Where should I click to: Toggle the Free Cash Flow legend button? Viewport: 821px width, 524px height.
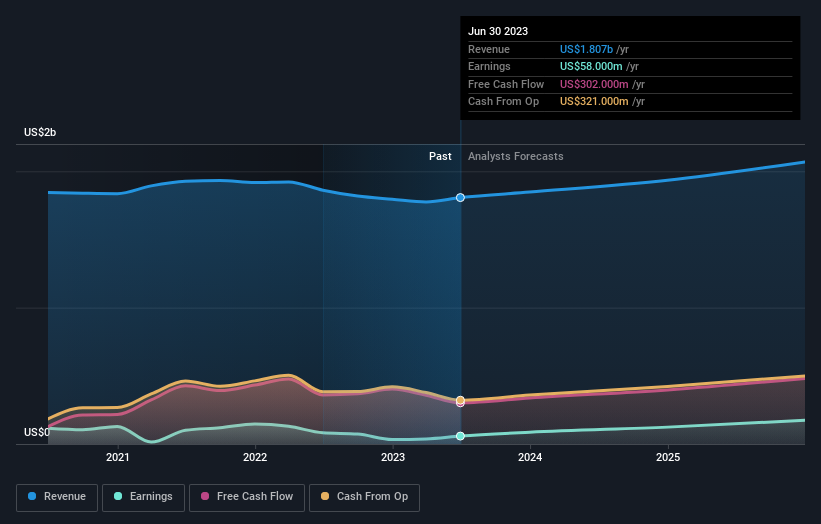tap(247, 497)
